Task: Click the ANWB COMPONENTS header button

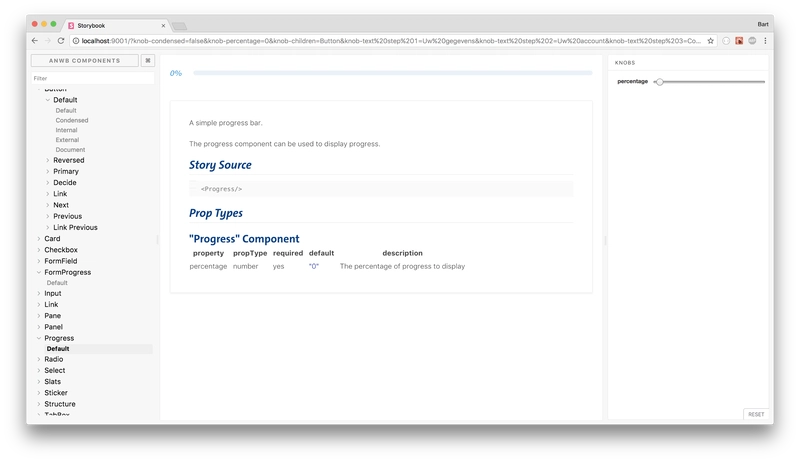Action: 84,60
